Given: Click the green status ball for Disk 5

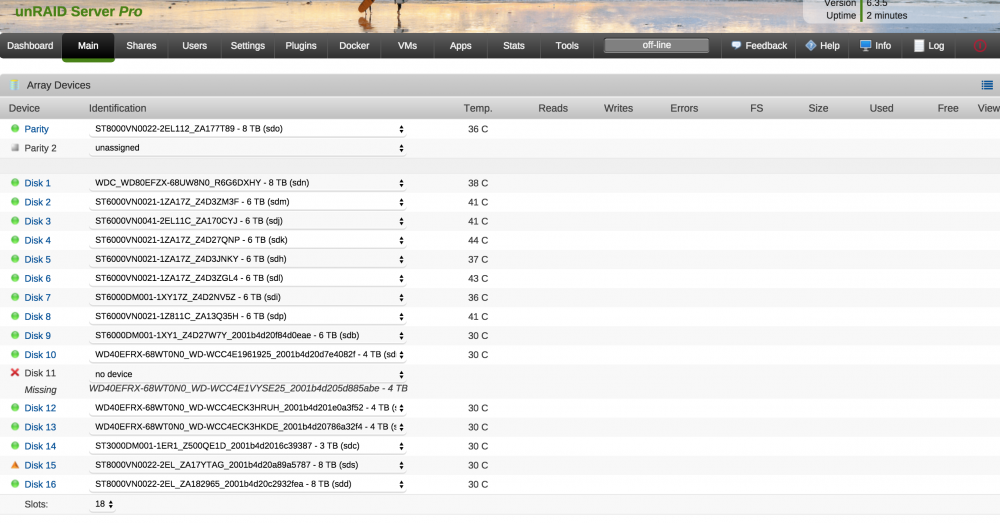Looking at the screenshot, I should click(15, 259).
